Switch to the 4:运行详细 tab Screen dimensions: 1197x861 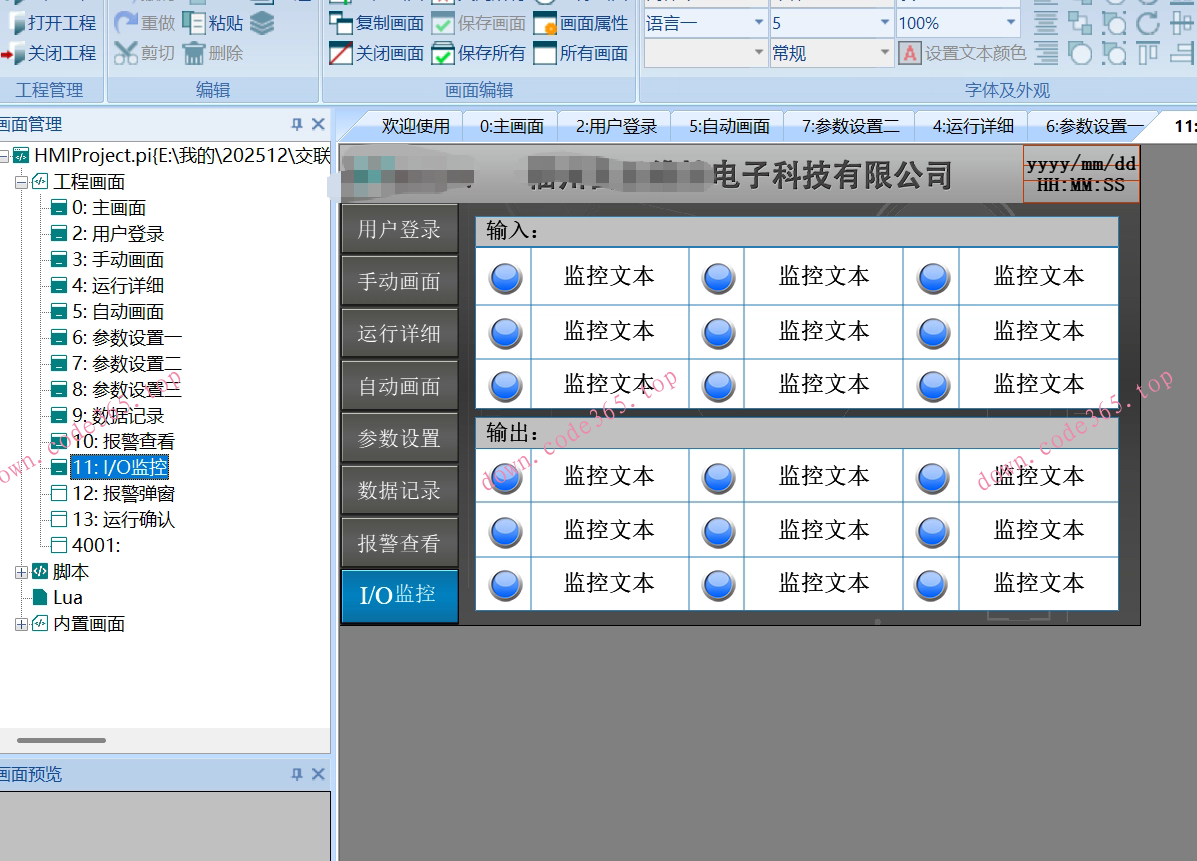tap(973, 126)
